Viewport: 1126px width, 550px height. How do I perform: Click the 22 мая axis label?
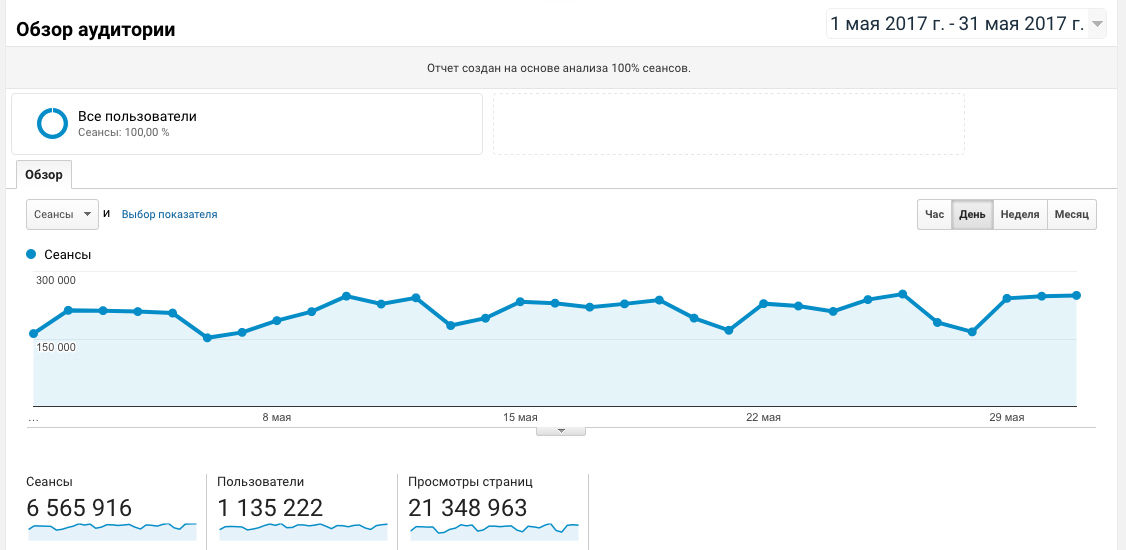click(763, 417)
